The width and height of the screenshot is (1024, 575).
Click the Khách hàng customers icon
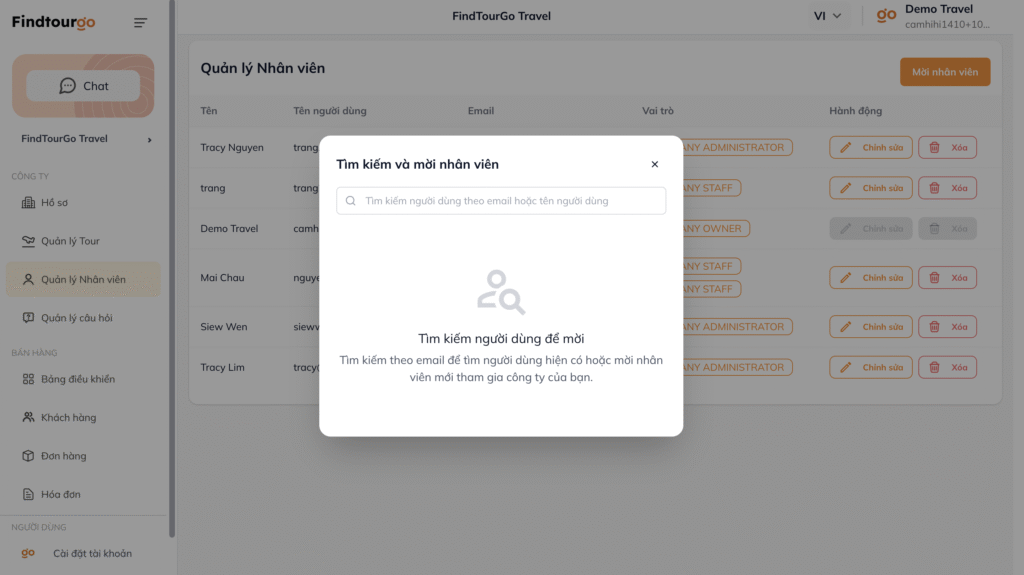pyautogui.click(x=29, y=417)
